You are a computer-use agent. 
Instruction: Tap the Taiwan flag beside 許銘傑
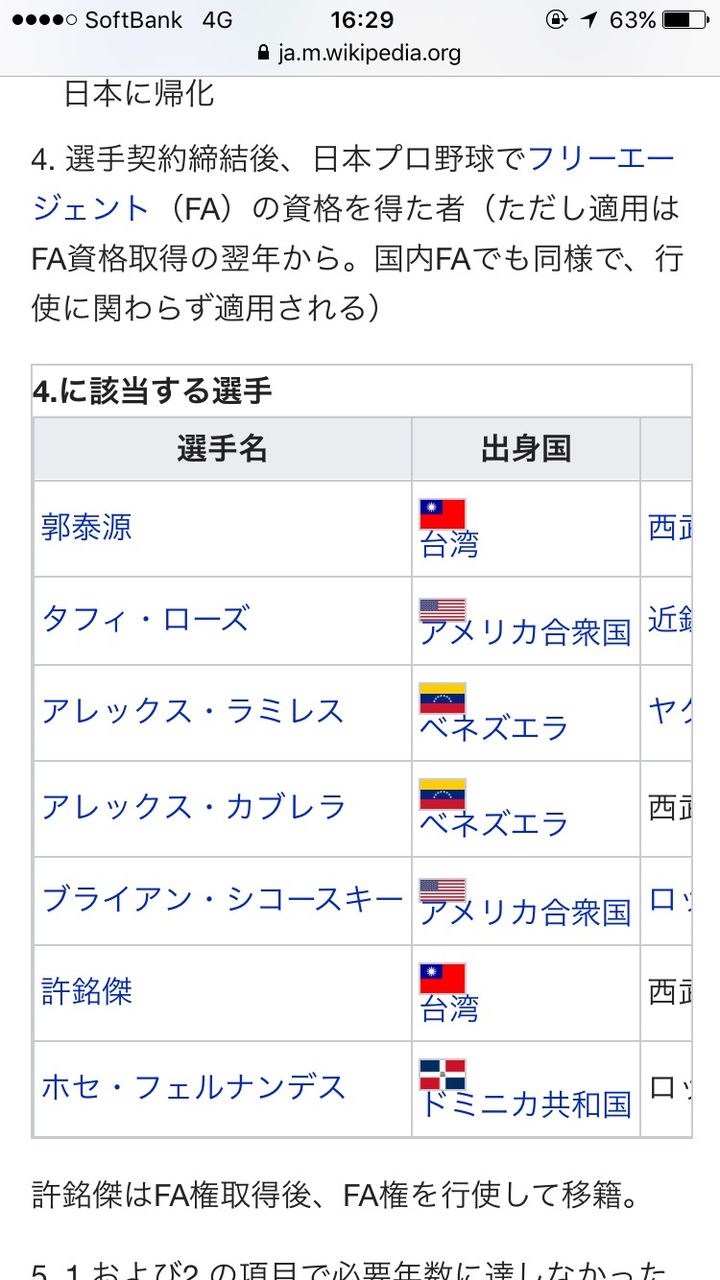tap(442, 978)
